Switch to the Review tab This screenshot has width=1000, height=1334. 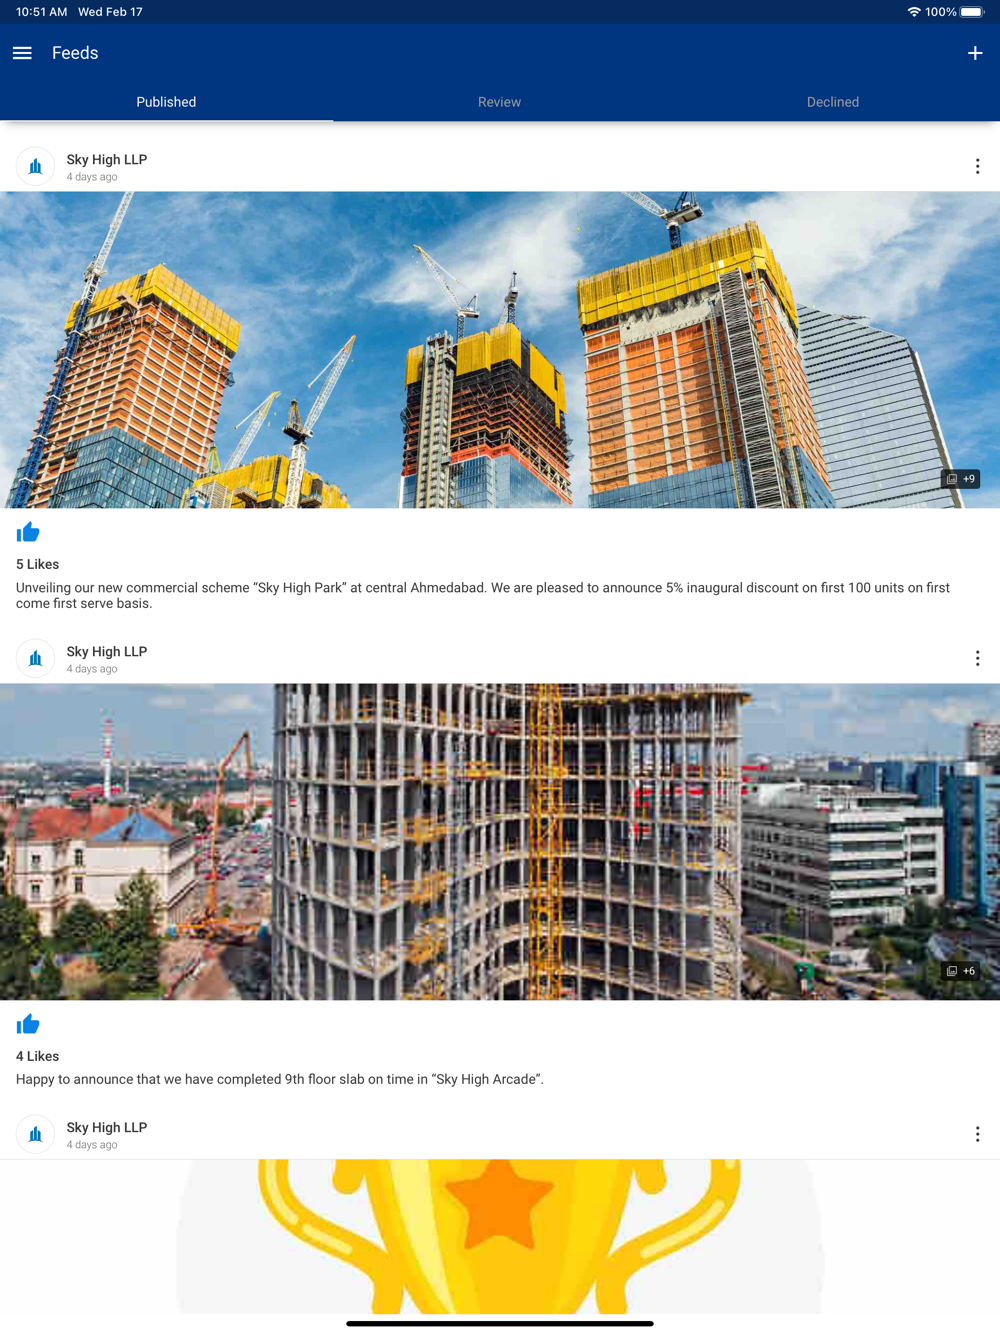tap(499, 102)
